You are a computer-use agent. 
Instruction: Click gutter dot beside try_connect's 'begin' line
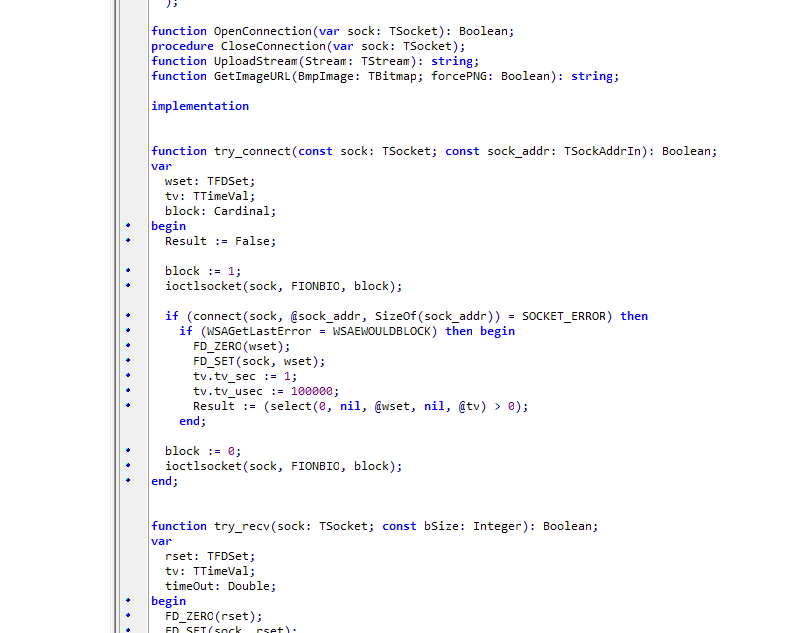(x=128, y=225)
